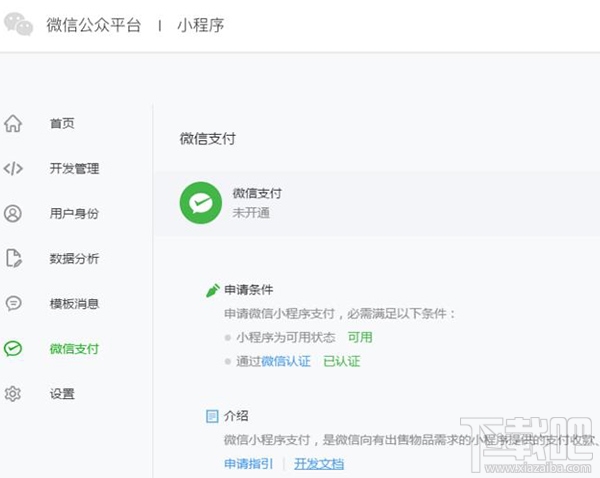Viewport: 600px width, 478px height.
Task: Open 设置 menu item
Action: coord(62,394)
